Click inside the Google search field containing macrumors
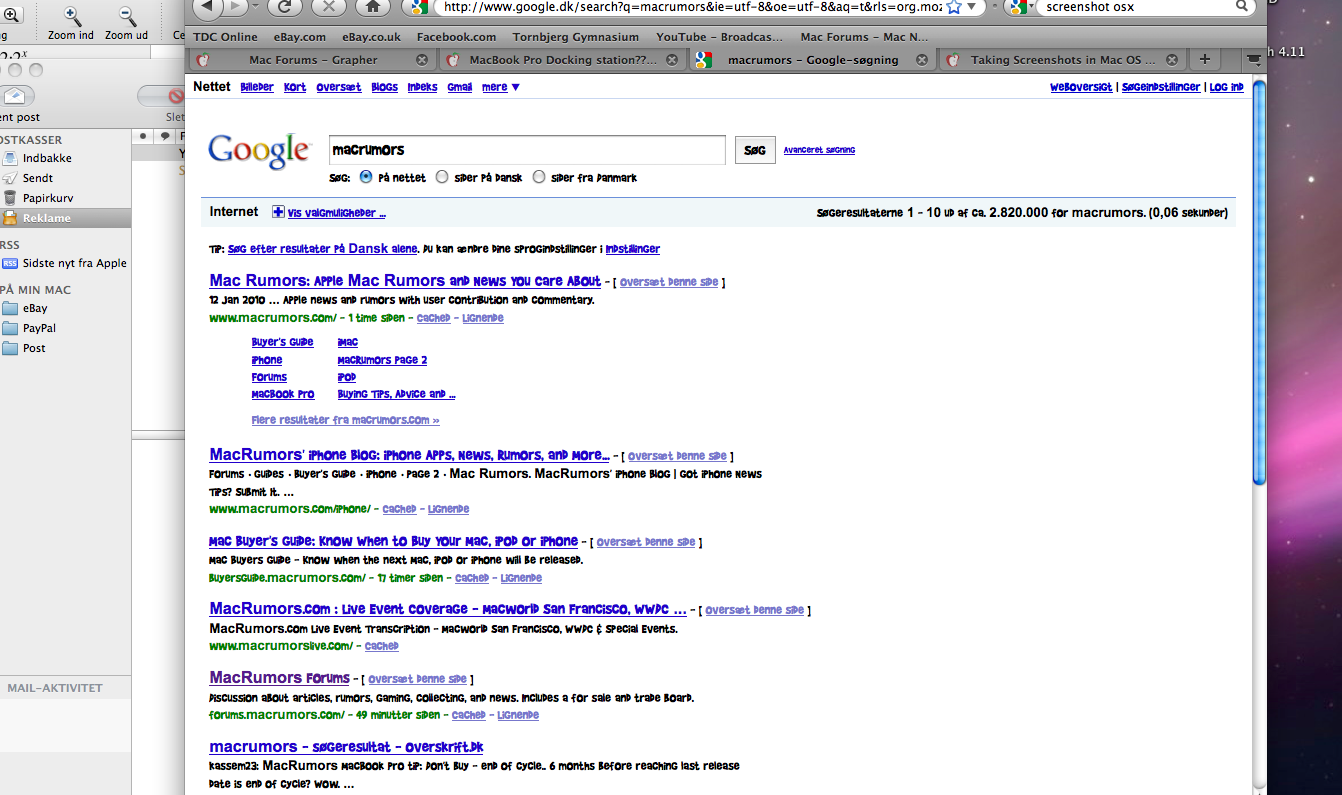The width and height of the screenshot is (1342, 795). tap(527, 150)
